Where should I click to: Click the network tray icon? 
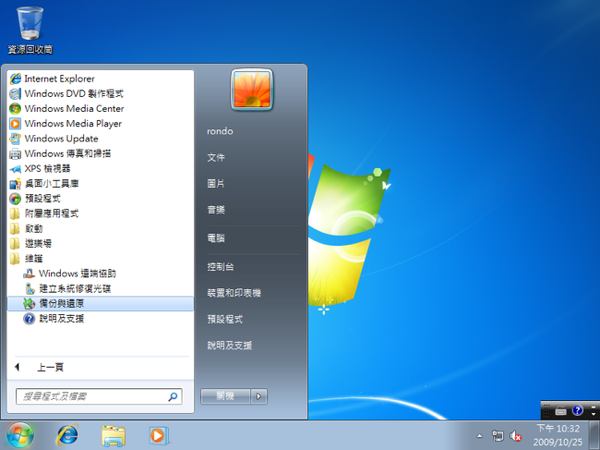(497, 435)
